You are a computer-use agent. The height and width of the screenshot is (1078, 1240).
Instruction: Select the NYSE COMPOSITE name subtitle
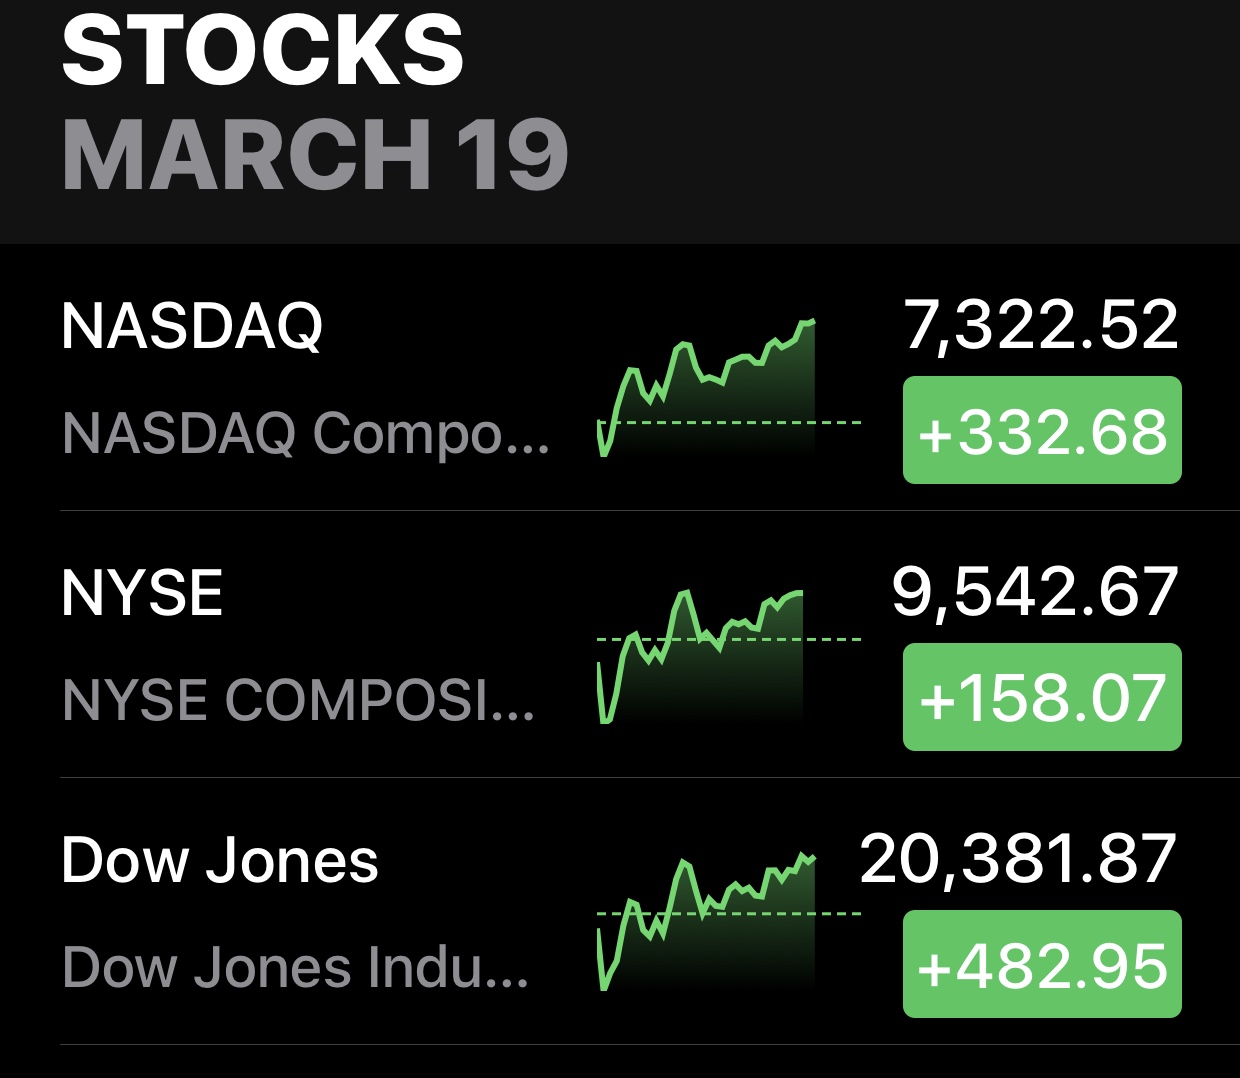tap(298, 699)
